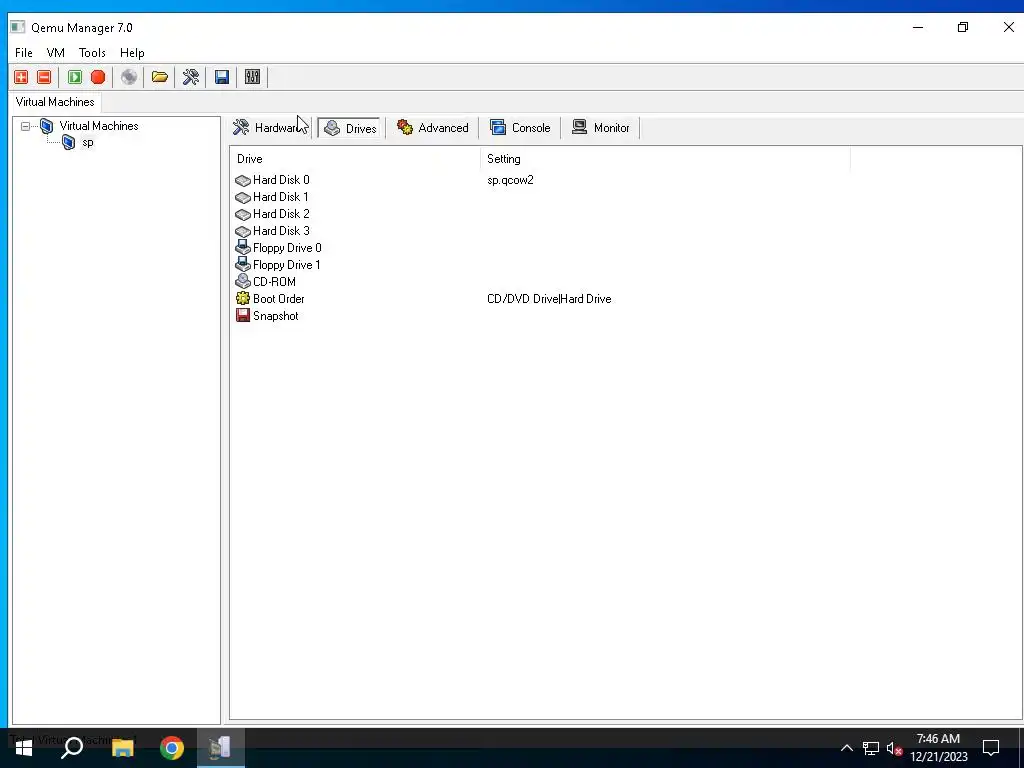Open the Windows Start menu
The width and height of the screenshot is (1024, 768).
click(24, 748)
